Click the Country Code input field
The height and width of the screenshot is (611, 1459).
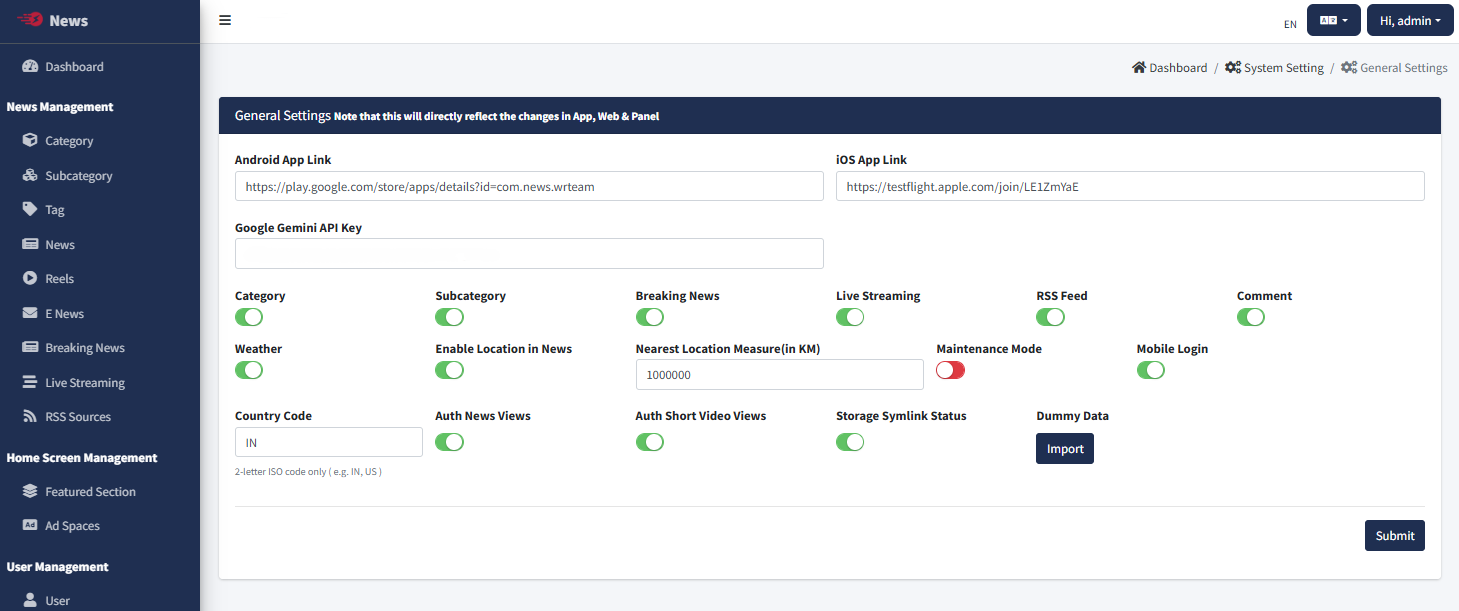tap(328, 442)
